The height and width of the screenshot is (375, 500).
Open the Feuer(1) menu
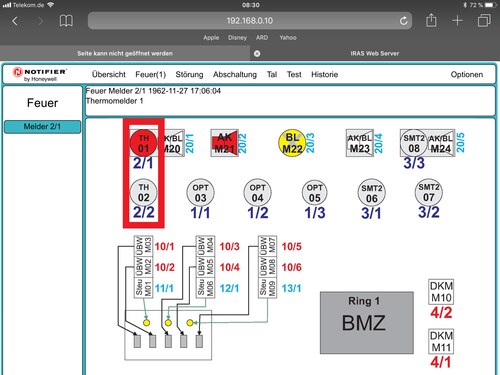pyautogui.click(x=150, y=74)
